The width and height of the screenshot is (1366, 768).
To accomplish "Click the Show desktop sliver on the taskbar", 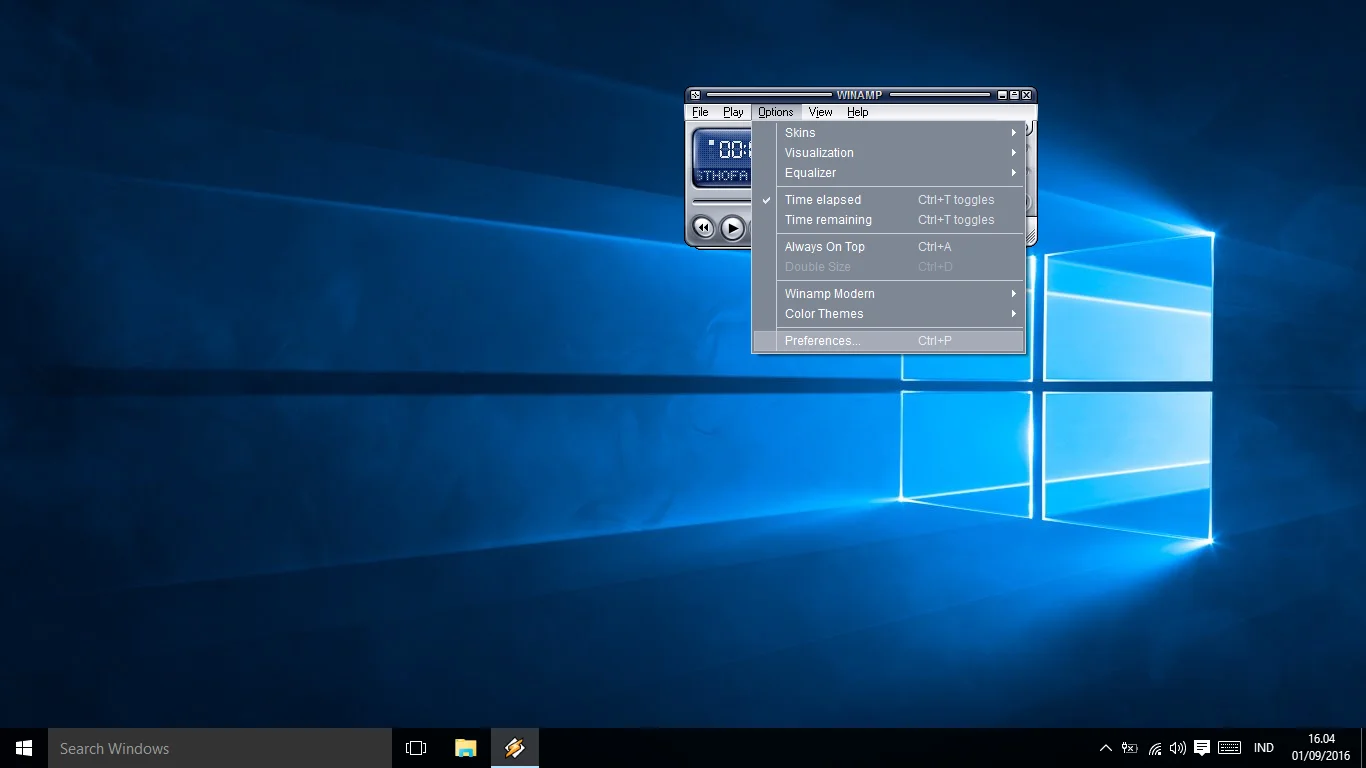I will (1363, 748).
